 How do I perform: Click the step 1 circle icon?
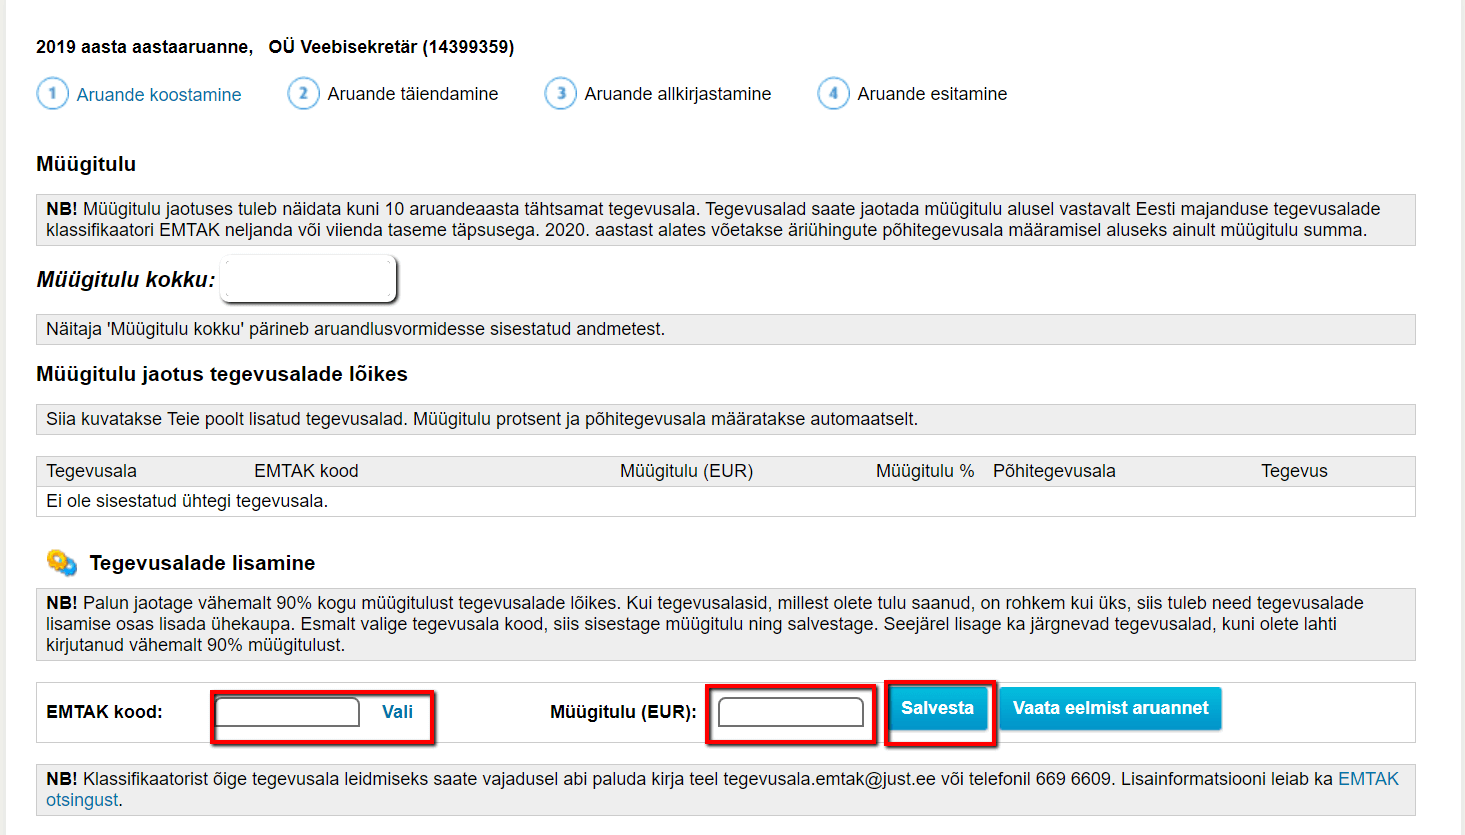coord(52,93)
